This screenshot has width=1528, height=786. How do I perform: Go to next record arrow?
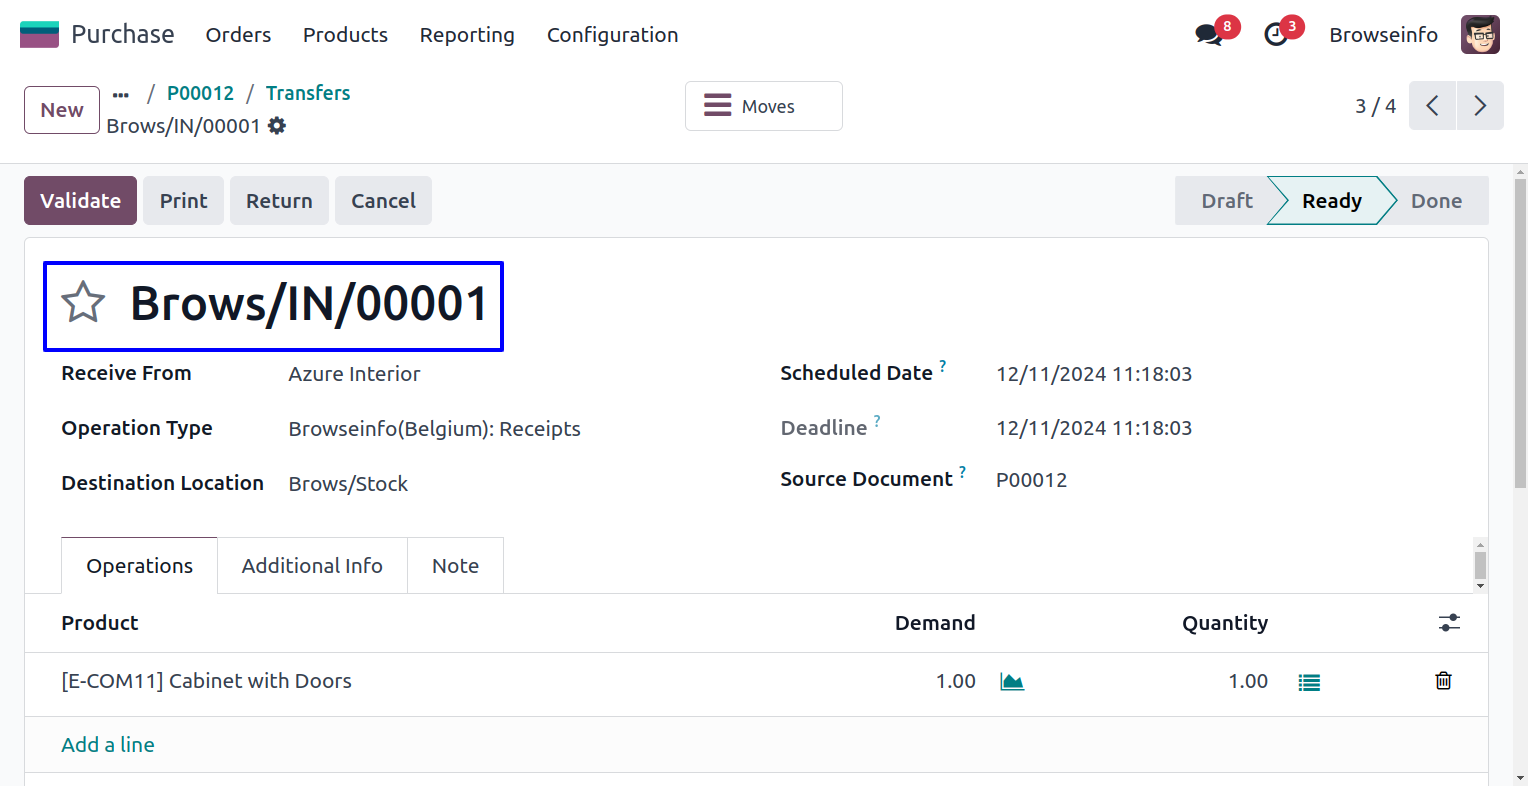[x=1480, y=106]
